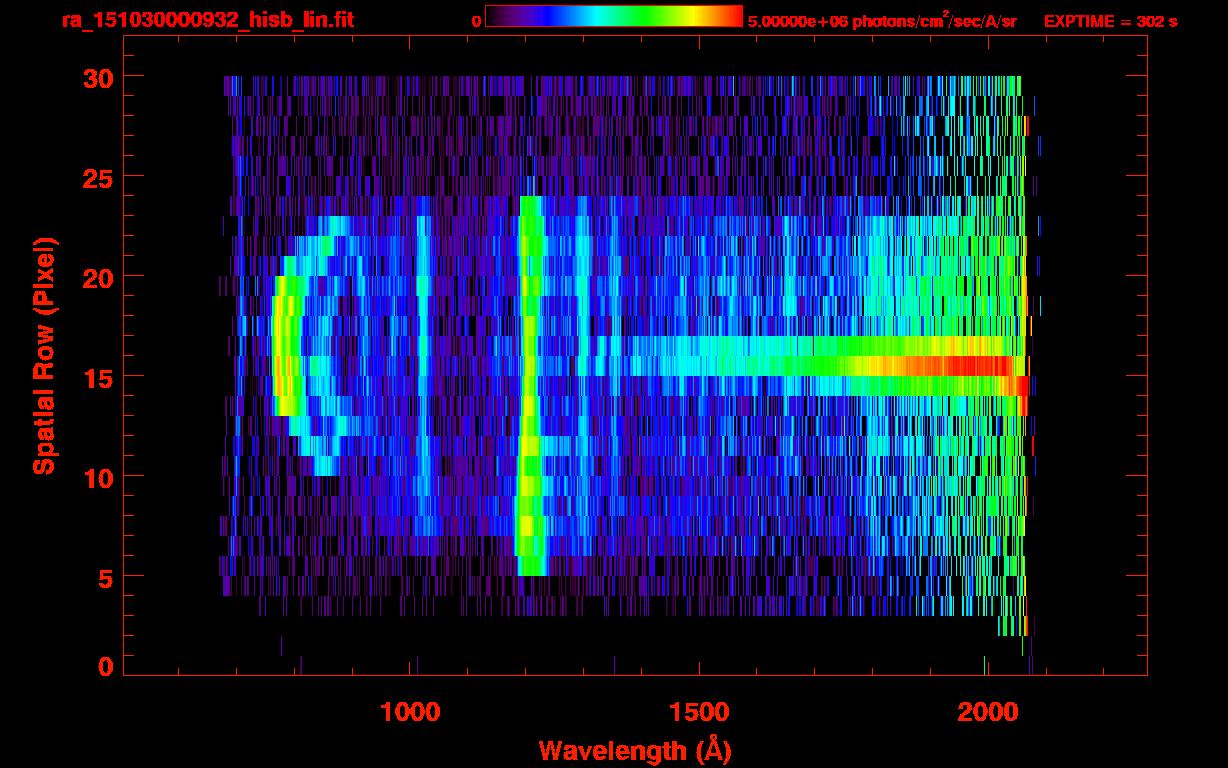1228x768 pixels.
Task: Click the 5.00000e+06 photons/cm²/sec/A/sr label
Action: coord(882,21)
